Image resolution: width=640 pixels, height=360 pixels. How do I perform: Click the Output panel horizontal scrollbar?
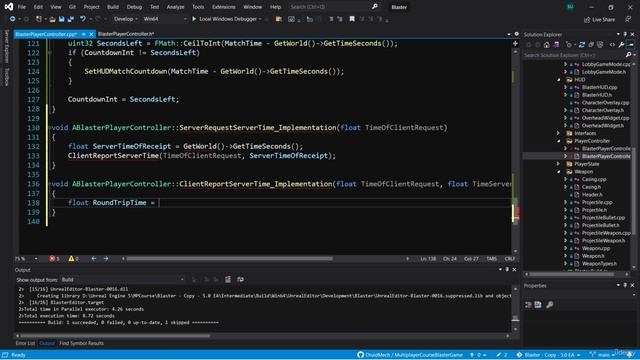click(115, 336)
